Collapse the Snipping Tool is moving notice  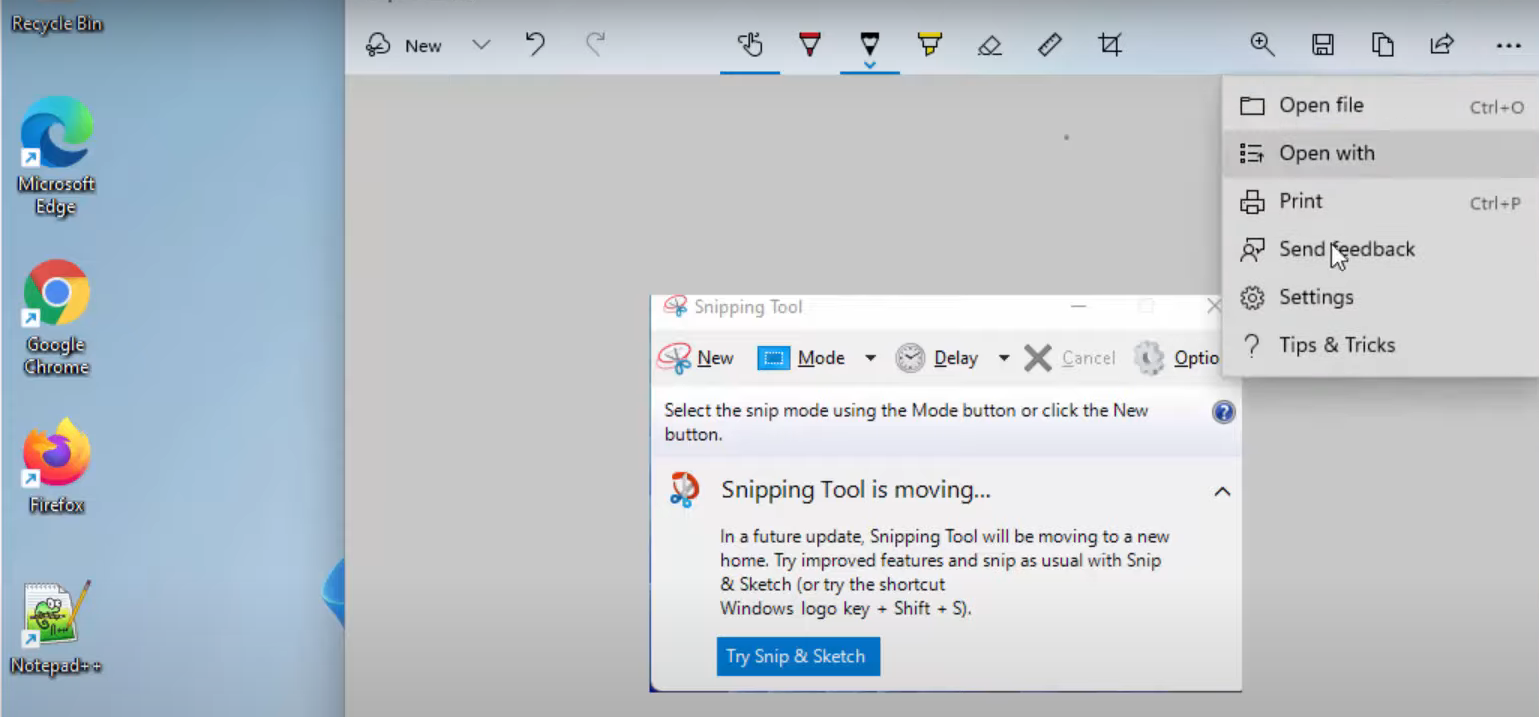coord(1222,491)
